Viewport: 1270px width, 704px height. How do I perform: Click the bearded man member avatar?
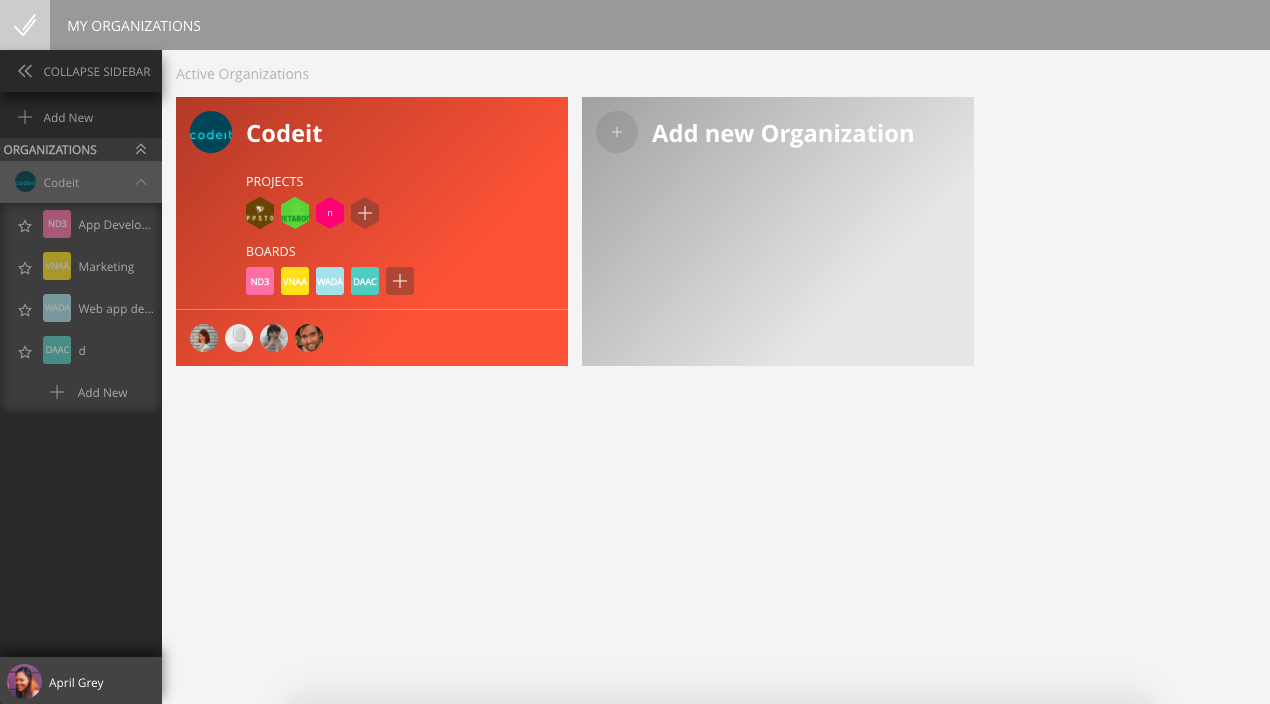point(309,338)
